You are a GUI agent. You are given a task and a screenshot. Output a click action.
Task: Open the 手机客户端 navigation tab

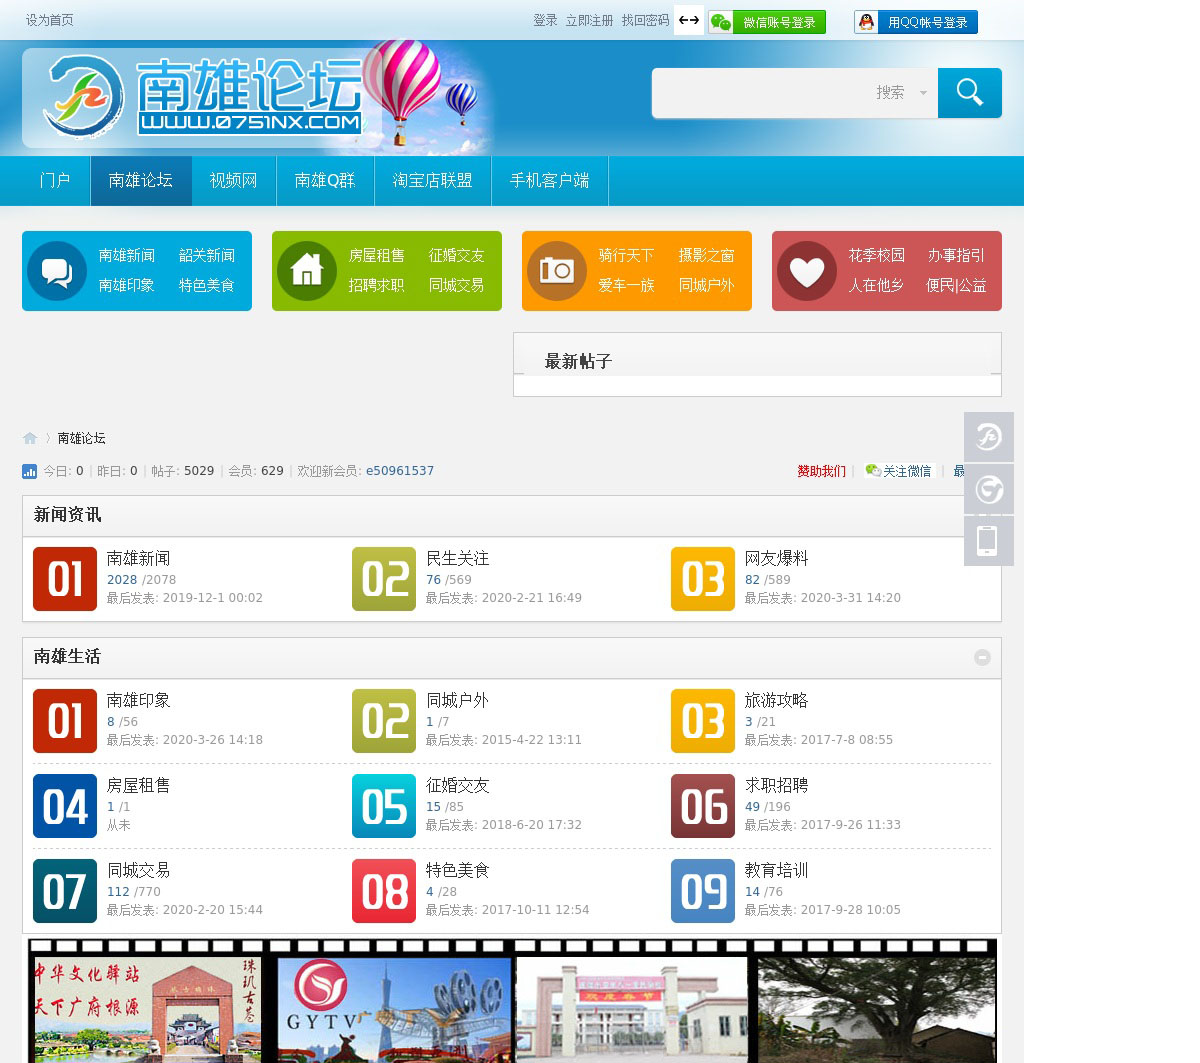tap(549, 181)
